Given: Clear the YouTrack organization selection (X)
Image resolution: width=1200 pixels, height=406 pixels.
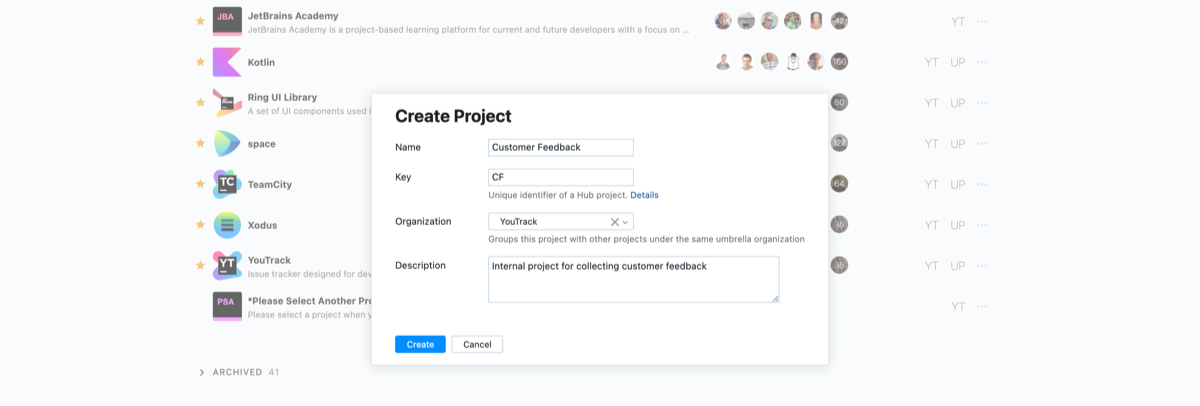Looking at the screenshot, I should click(x=614, y=222).
